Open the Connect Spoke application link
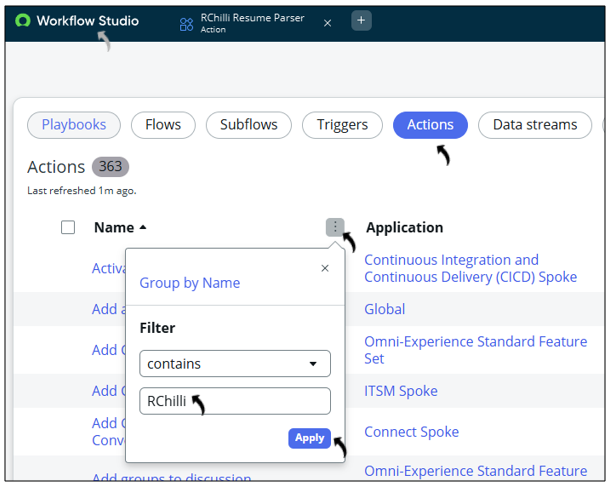 (411, 432)
